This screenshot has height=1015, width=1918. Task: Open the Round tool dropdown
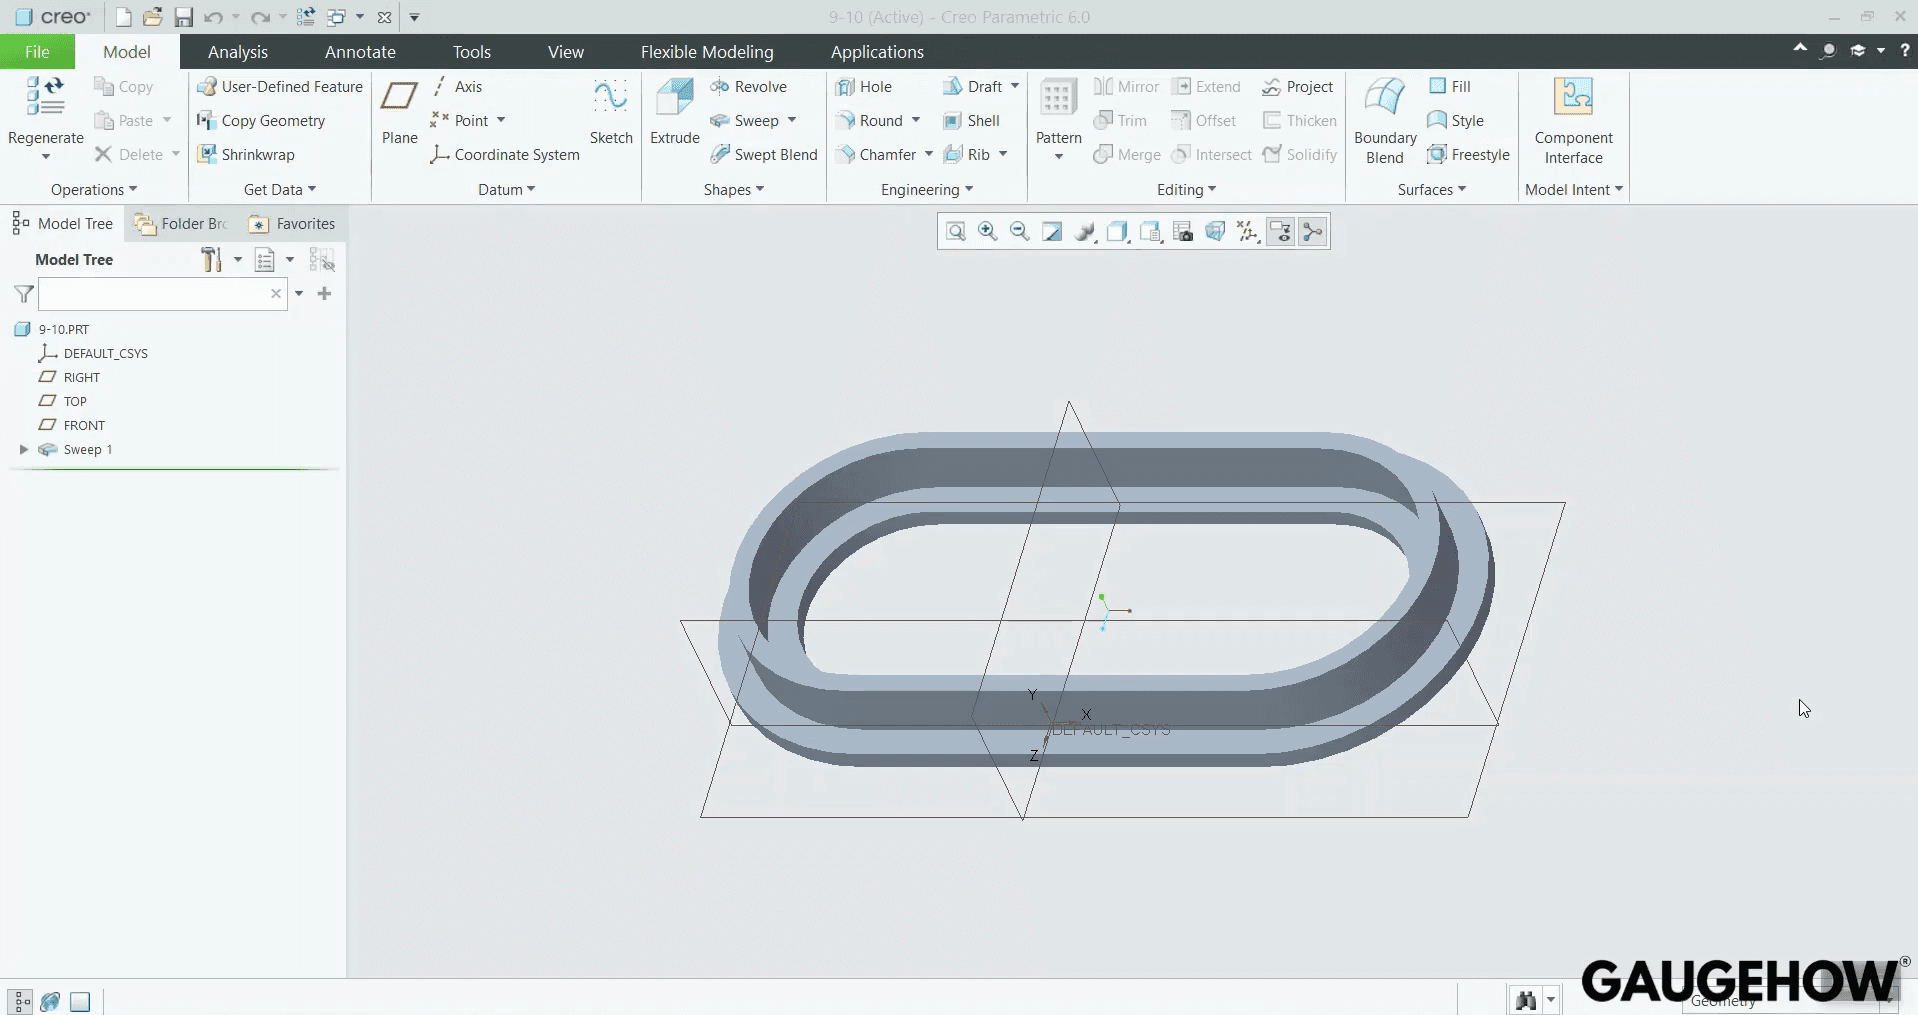(x=918, y=120)
